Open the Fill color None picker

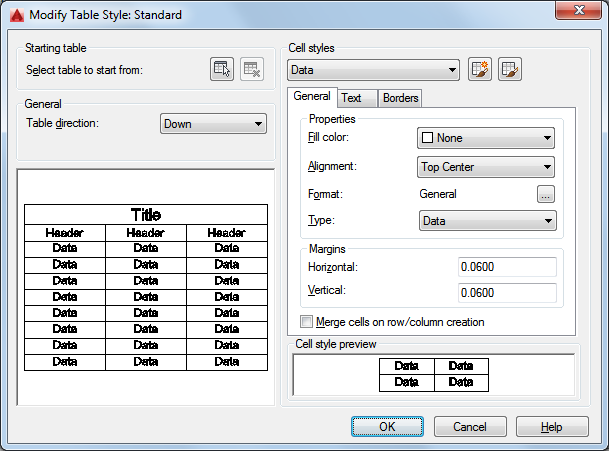click(486, 138)
